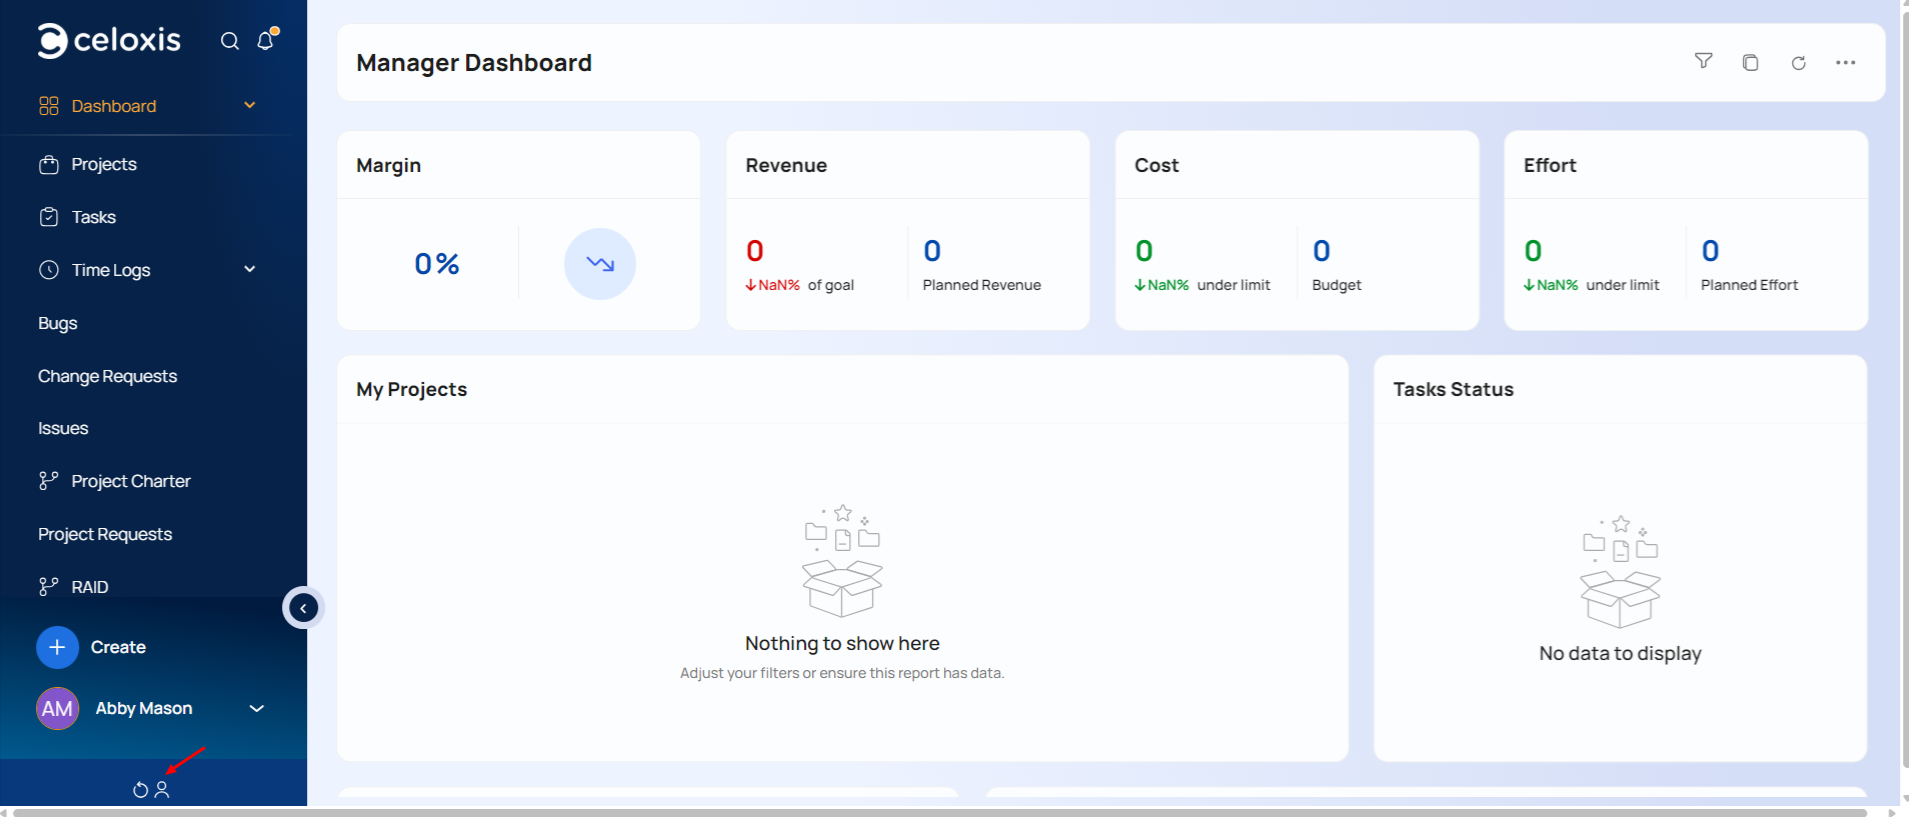This screenshot has height=817, width=1909.
Task: Refresh the Manager Dashboard
Action: click(x=1798, y=63)
